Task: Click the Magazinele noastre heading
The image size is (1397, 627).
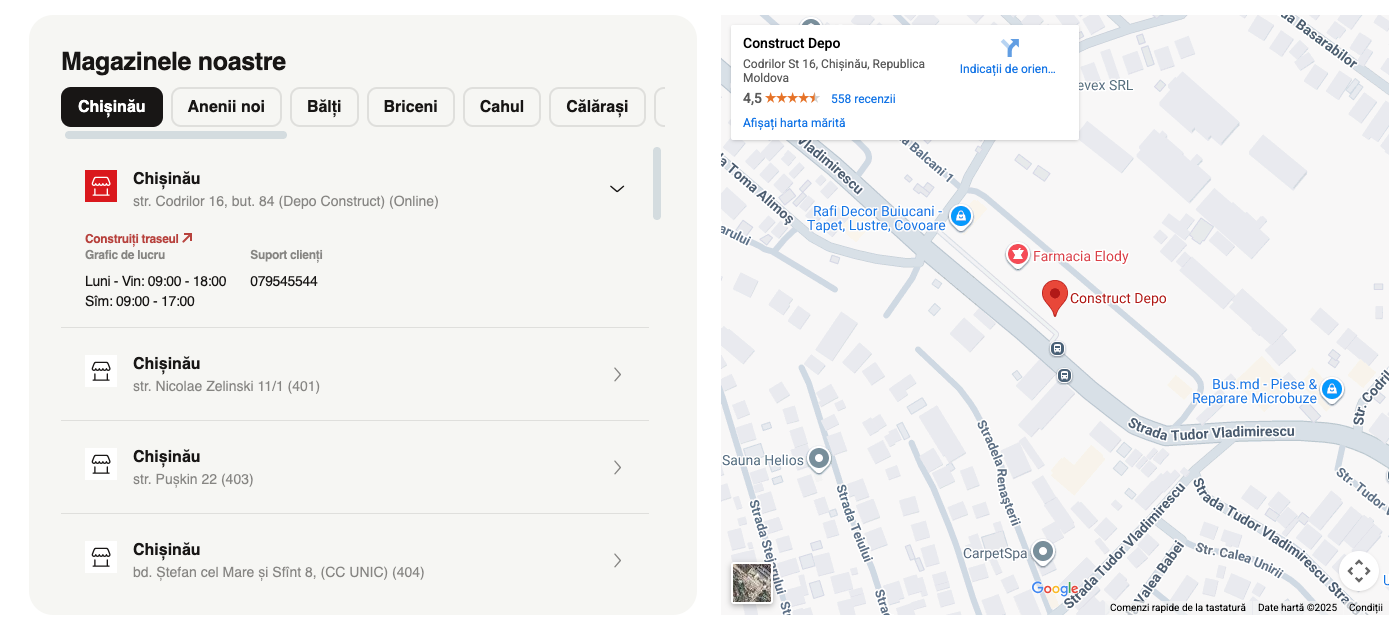Action: (174, 62)
